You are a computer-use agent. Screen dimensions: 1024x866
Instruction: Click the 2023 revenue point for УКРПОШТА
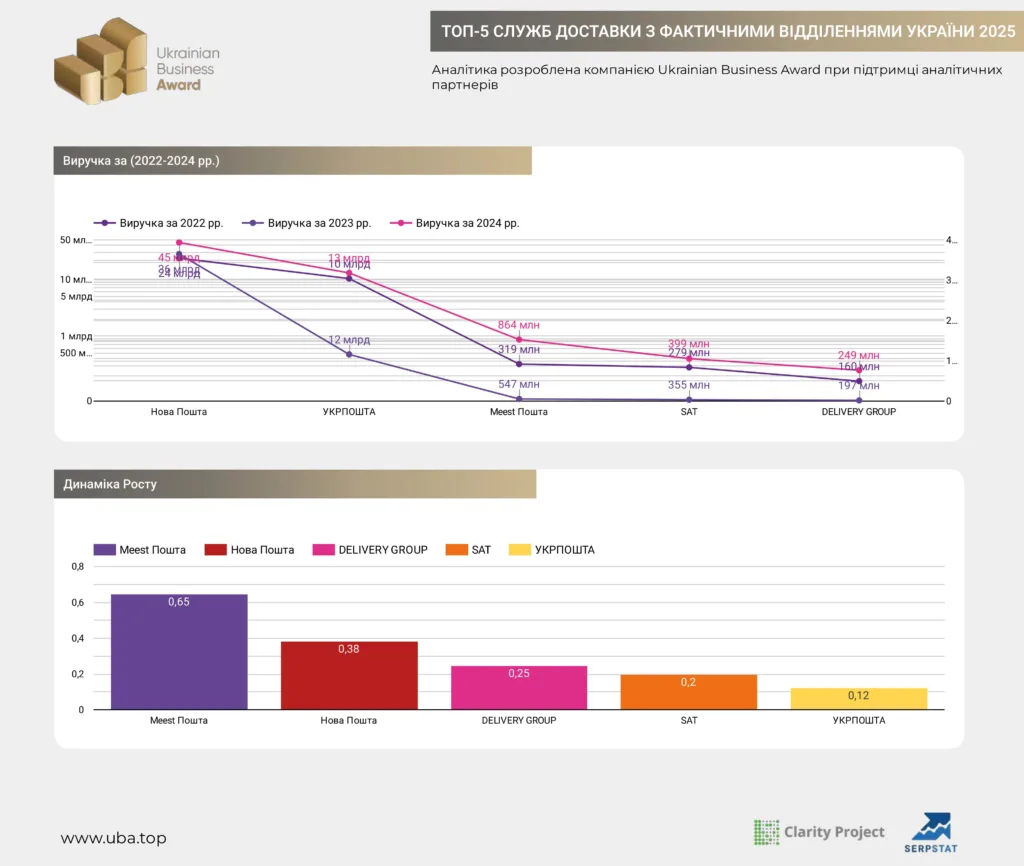point(349,355)
